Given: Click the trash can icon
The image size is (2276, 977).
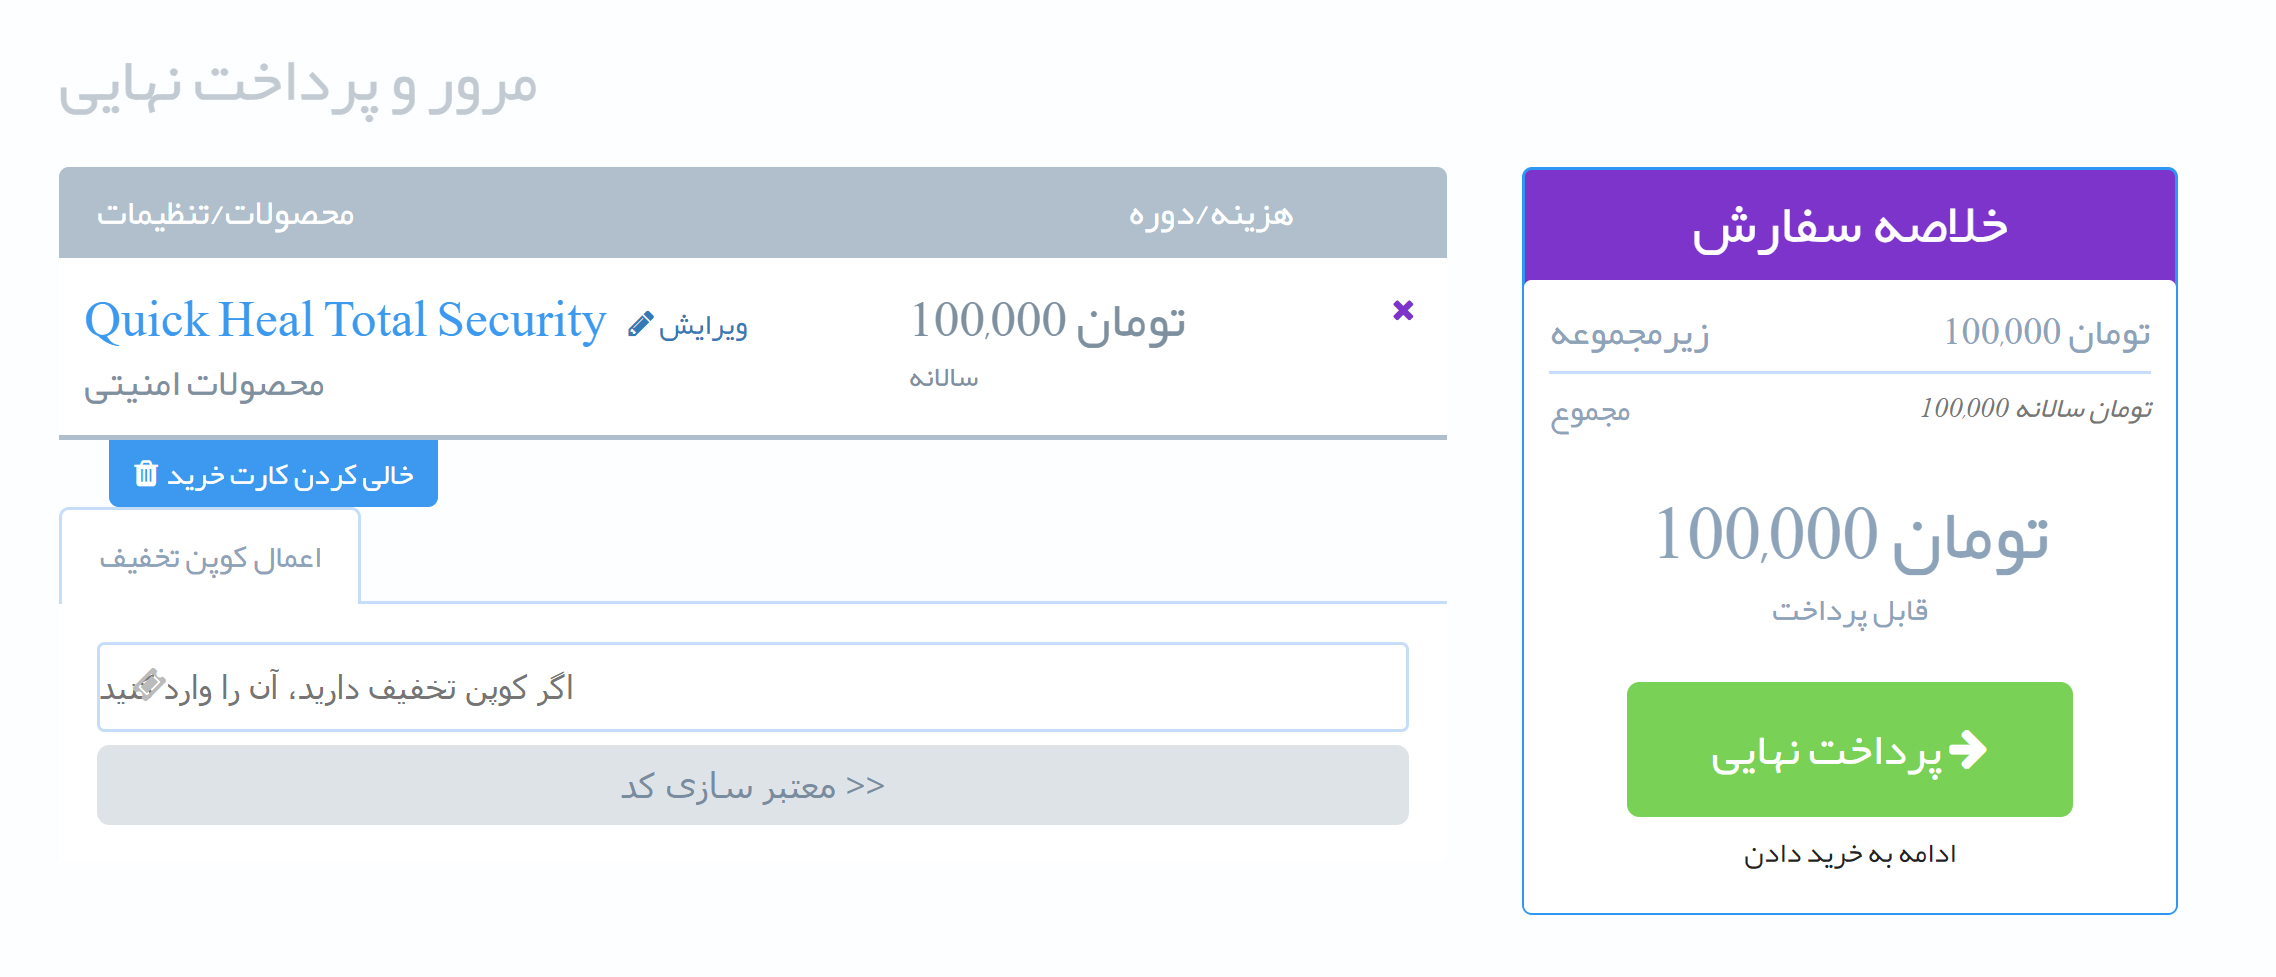Looking at the screenshot, I should pos(146,473).
